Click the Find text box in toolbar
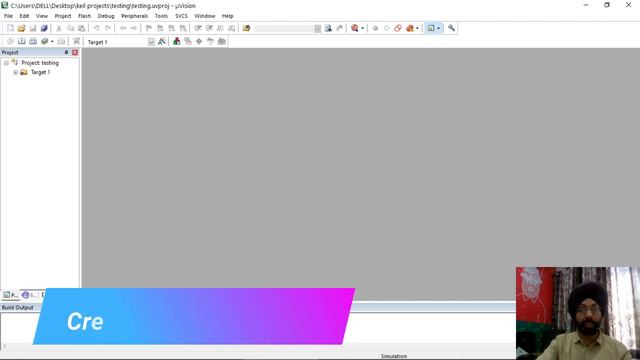 point(283,28)
